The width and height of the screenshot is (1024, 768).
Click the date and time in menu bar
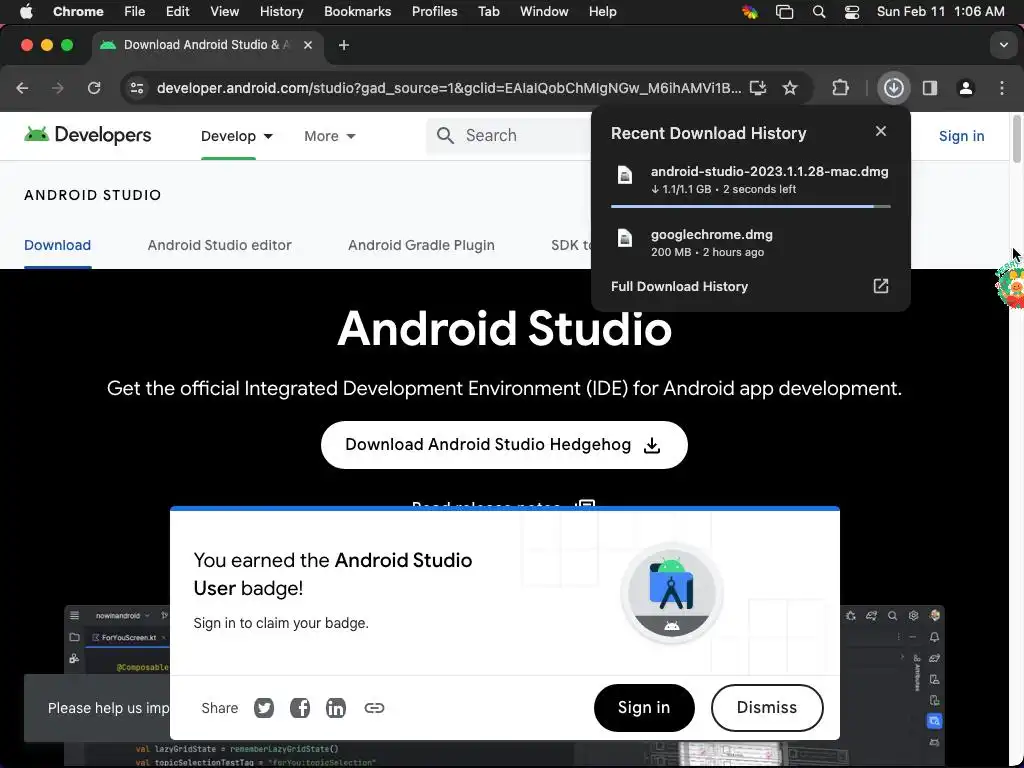pos(940,12)
